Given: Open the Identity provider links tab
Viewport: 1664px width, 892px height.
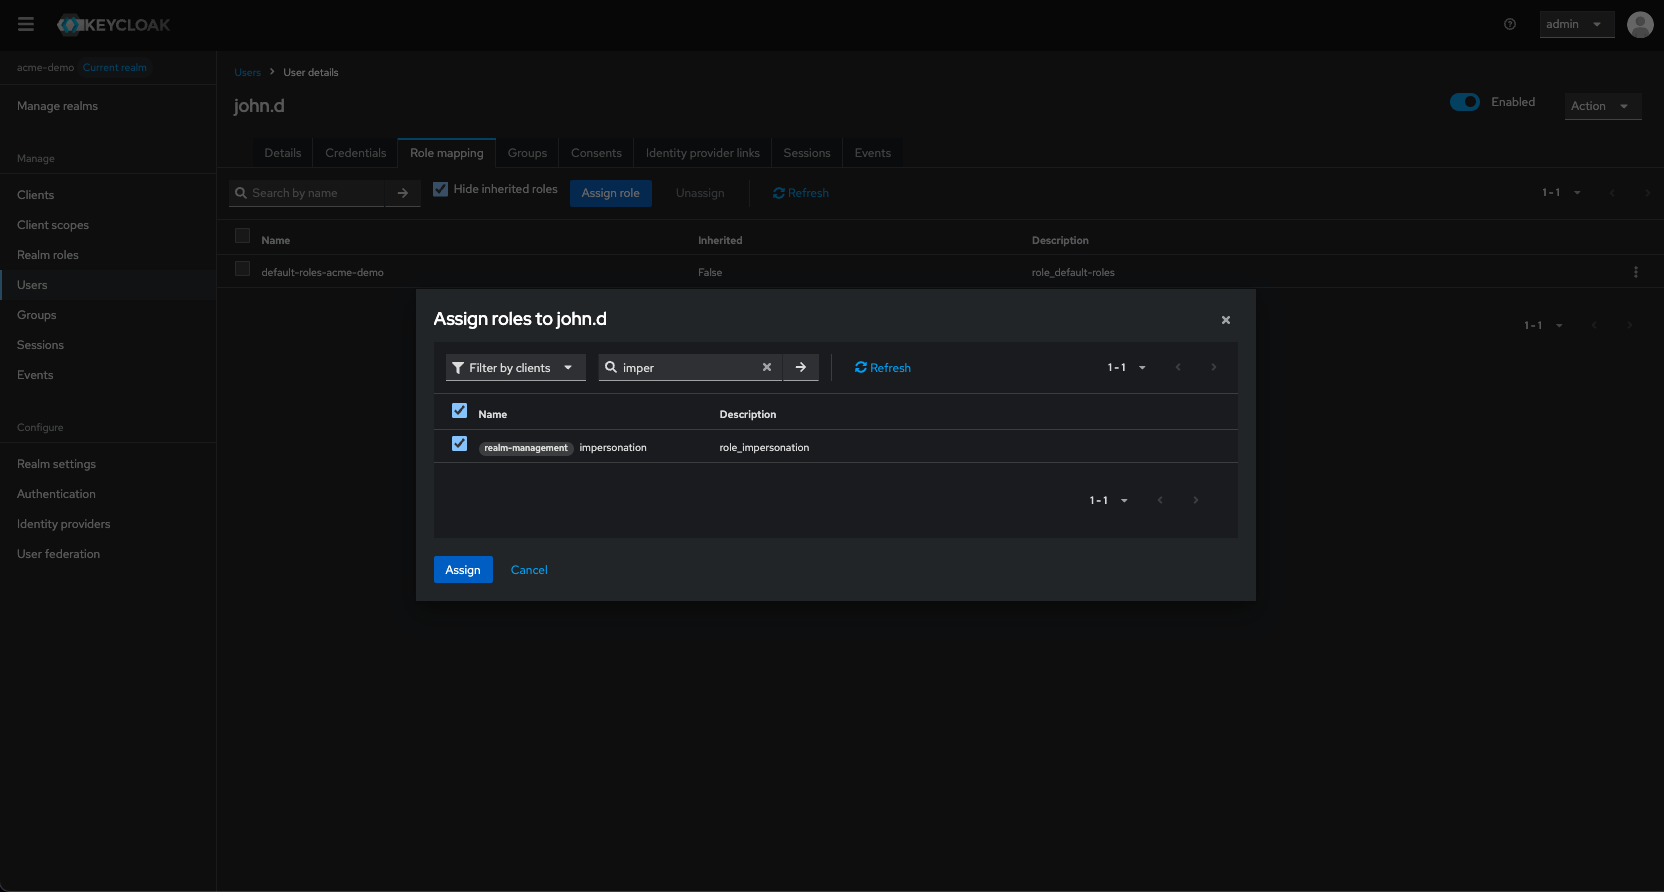Looking at the screenshot, I should [703, 153].
